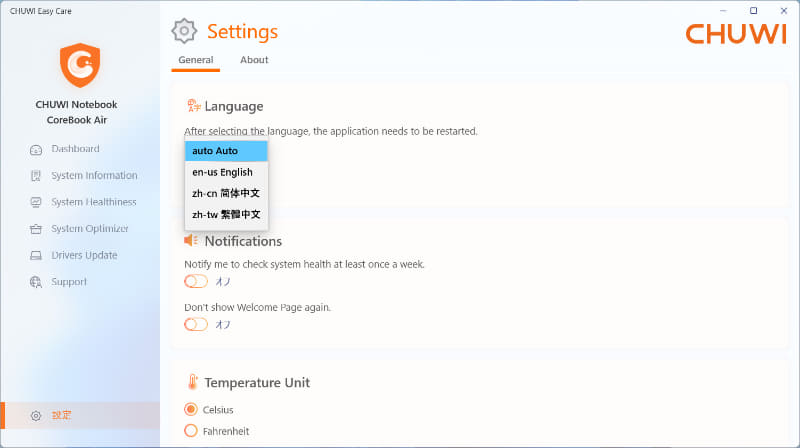This screenshot has width=800, height=448.
Task: Switch to the About tab
Action: click(x=254, y=60)
